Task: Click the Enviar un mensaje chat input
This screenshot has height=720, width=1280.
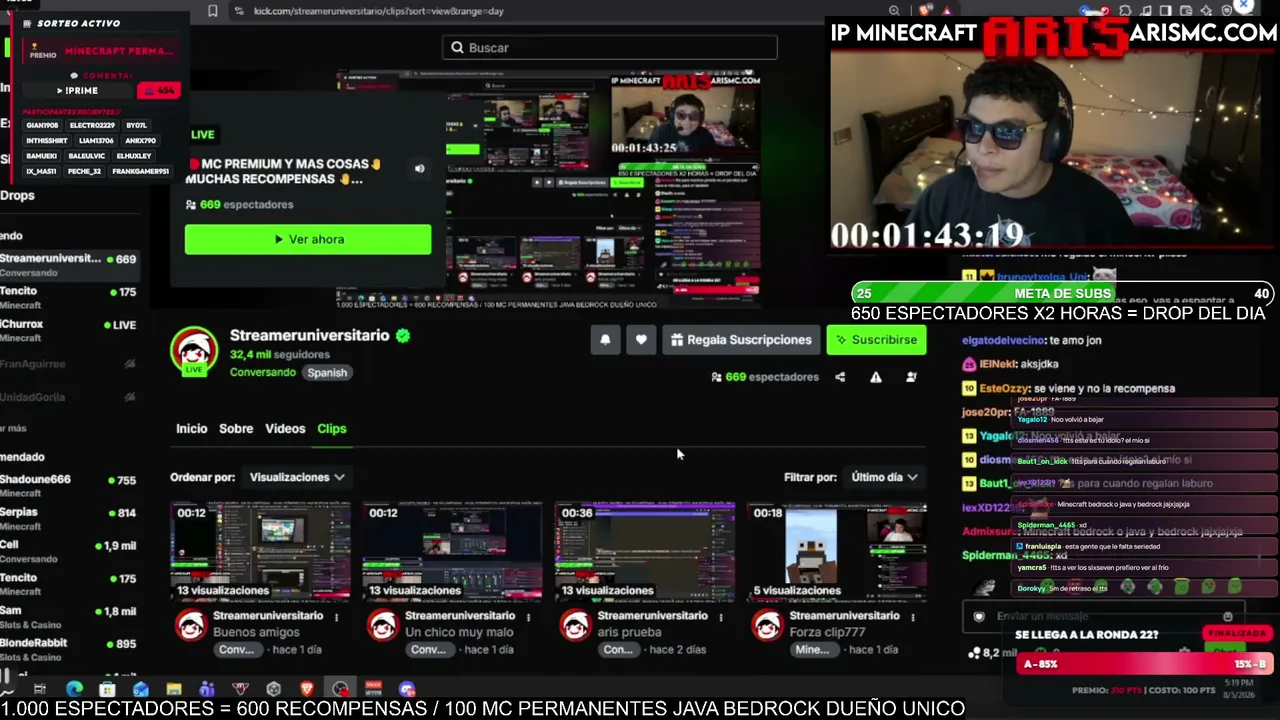Action: coord(1105,616)
